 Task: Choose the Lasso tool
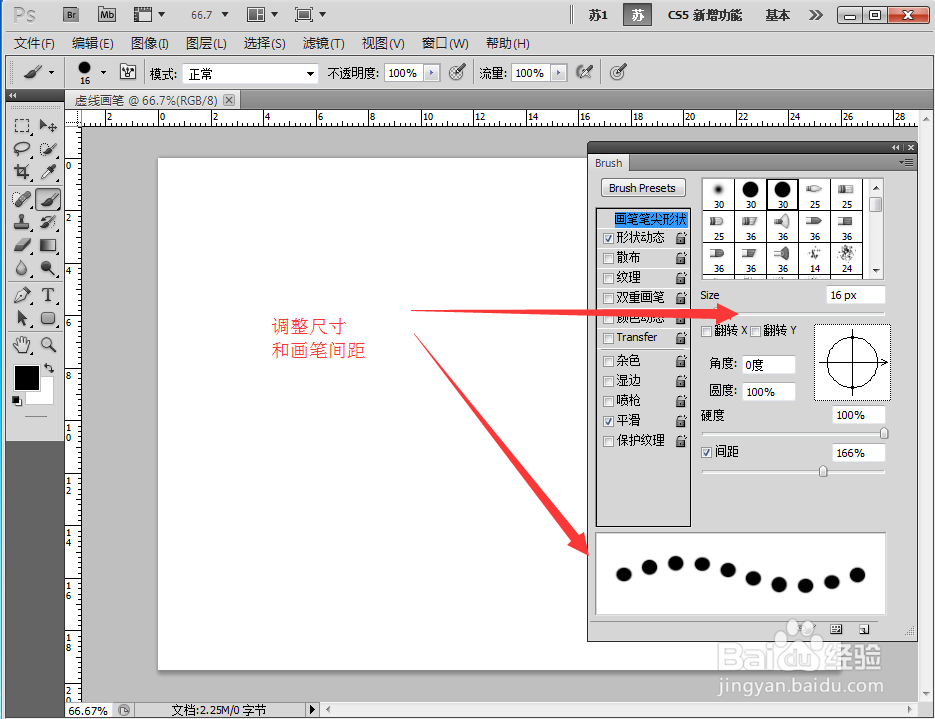(22, 149)
